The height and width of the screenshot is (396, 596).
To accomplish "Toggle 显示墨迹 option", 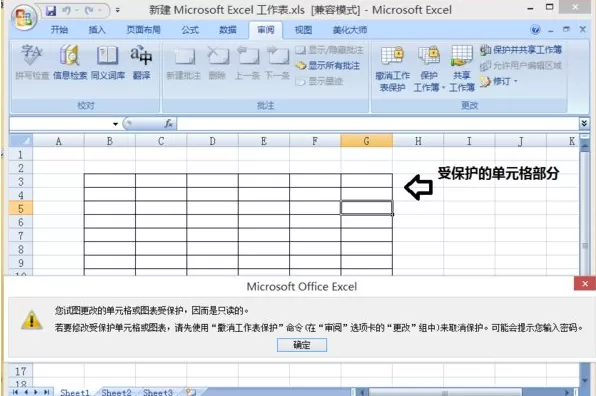I will (320, 81).
